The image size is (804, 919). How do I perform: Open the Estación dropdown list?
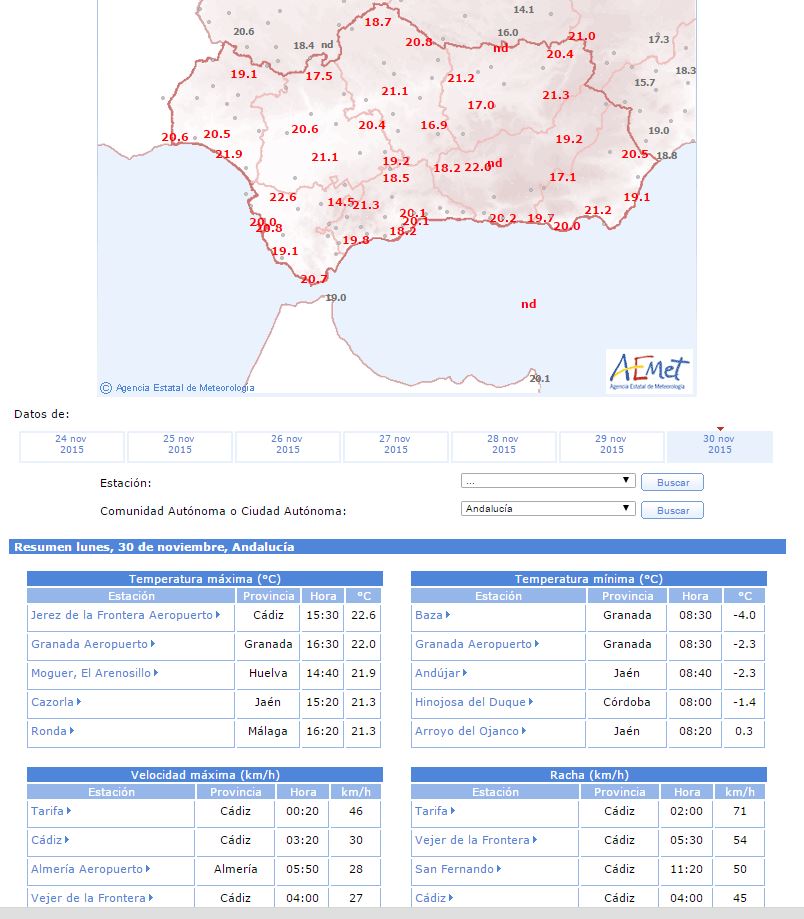click(548, 481)
